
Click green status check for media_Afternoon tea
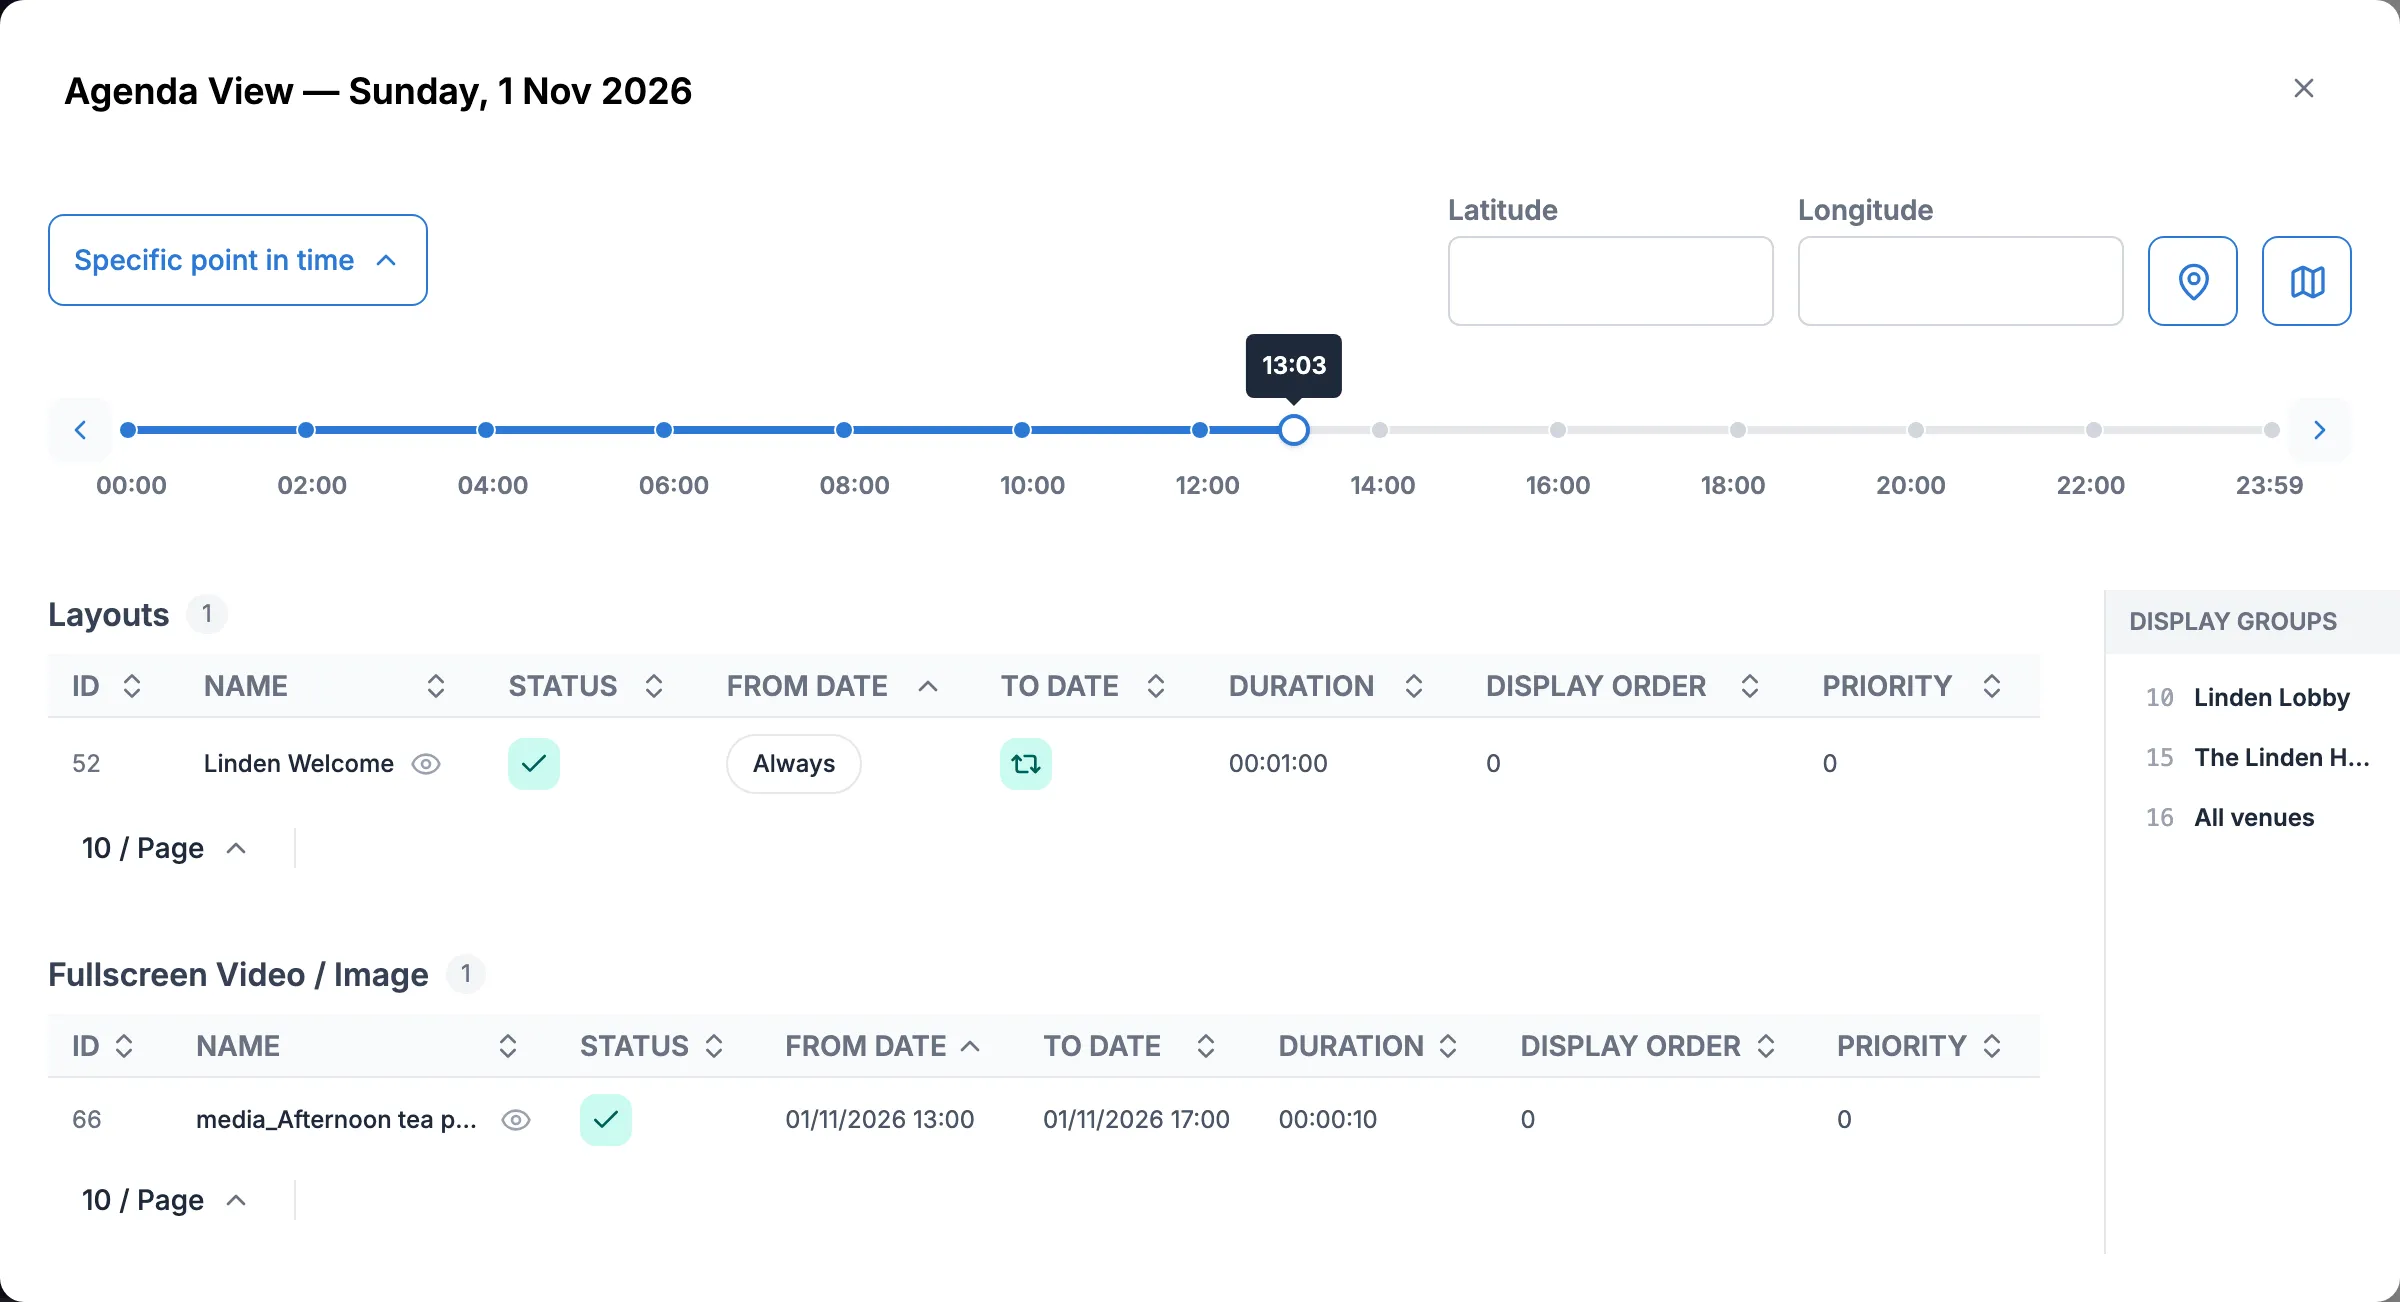(x=606, y=1120)
